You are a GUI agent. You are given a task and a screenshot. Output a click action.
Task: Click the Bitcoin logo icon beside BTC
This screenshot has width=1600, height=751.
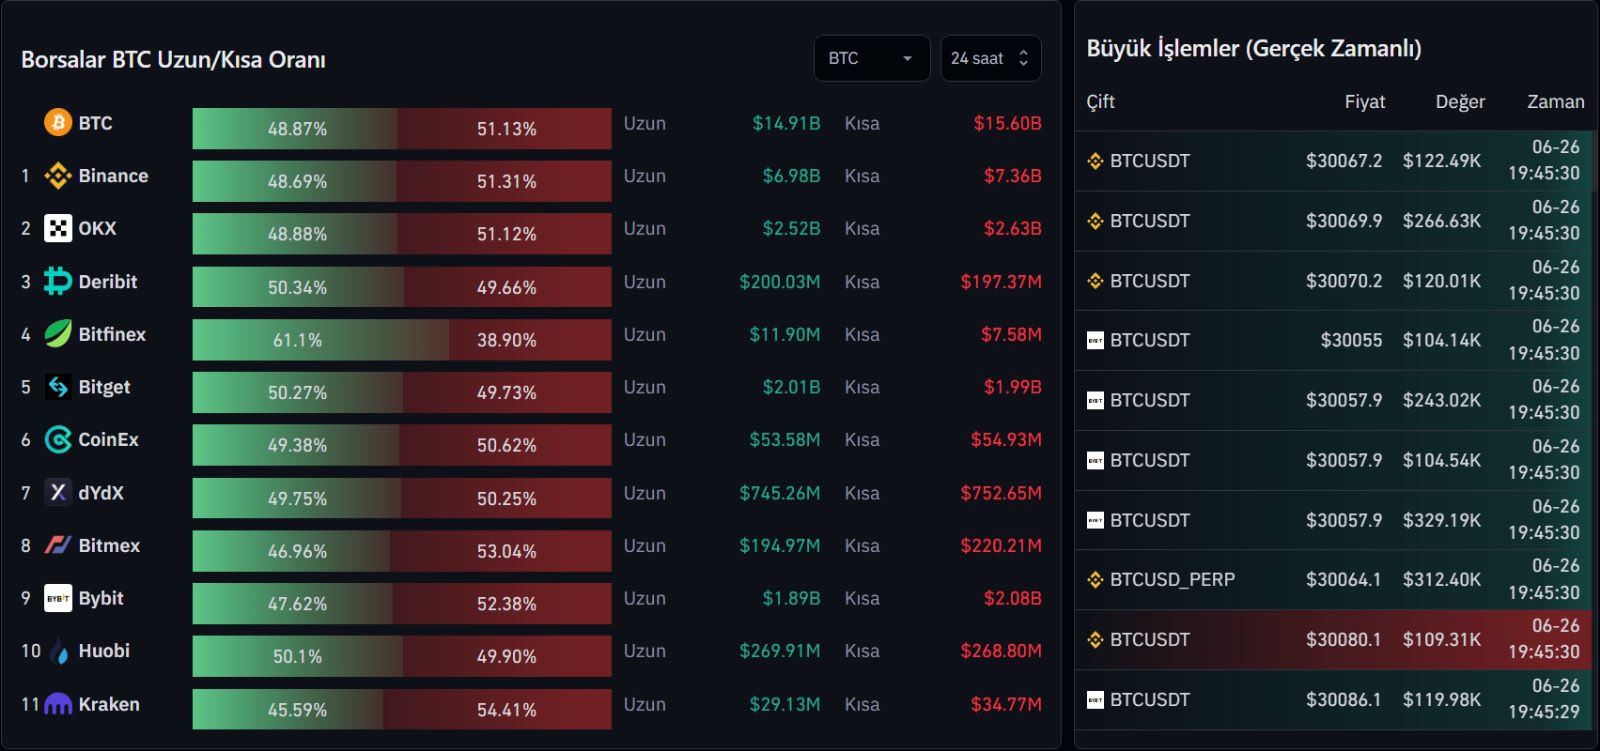(58, 123)
